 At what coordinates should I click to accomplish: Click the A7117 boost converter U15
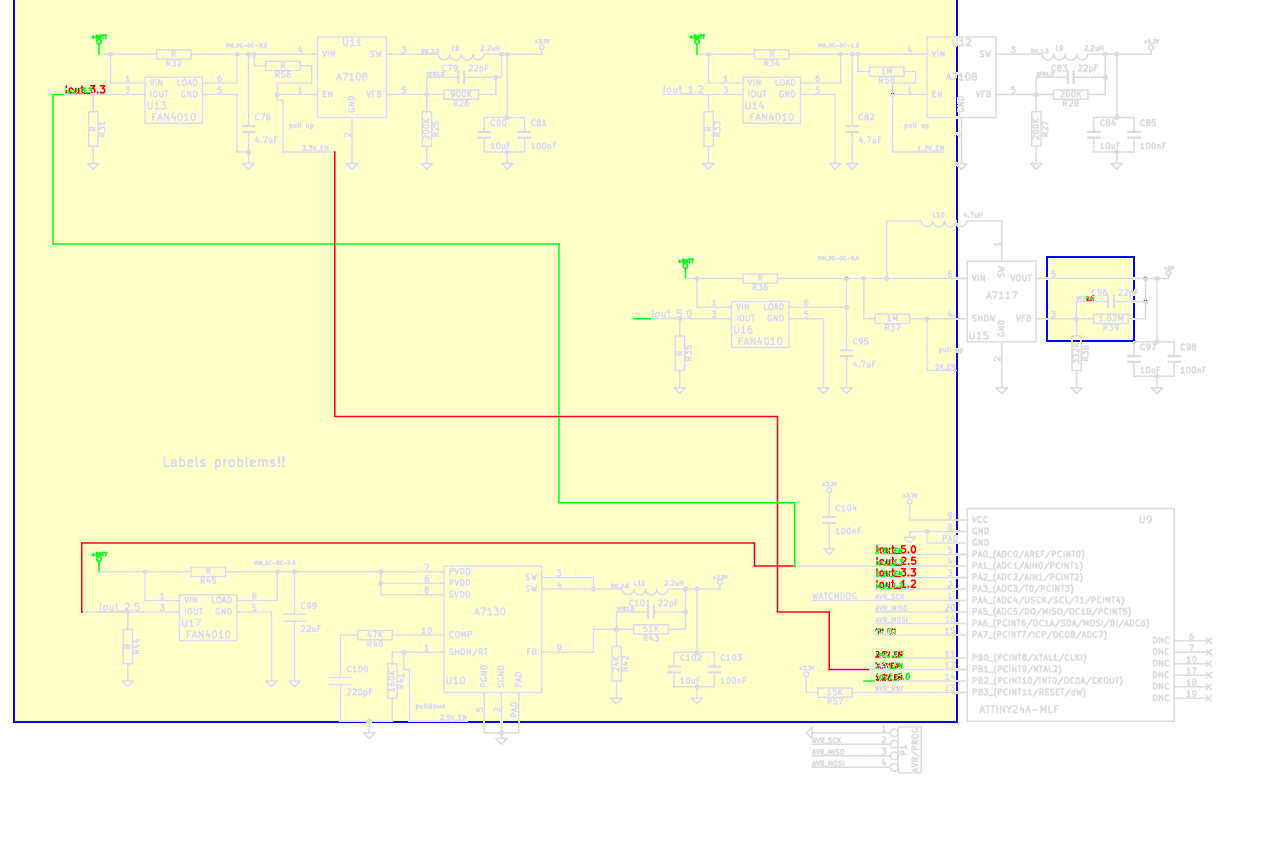tap(1001, 301)
